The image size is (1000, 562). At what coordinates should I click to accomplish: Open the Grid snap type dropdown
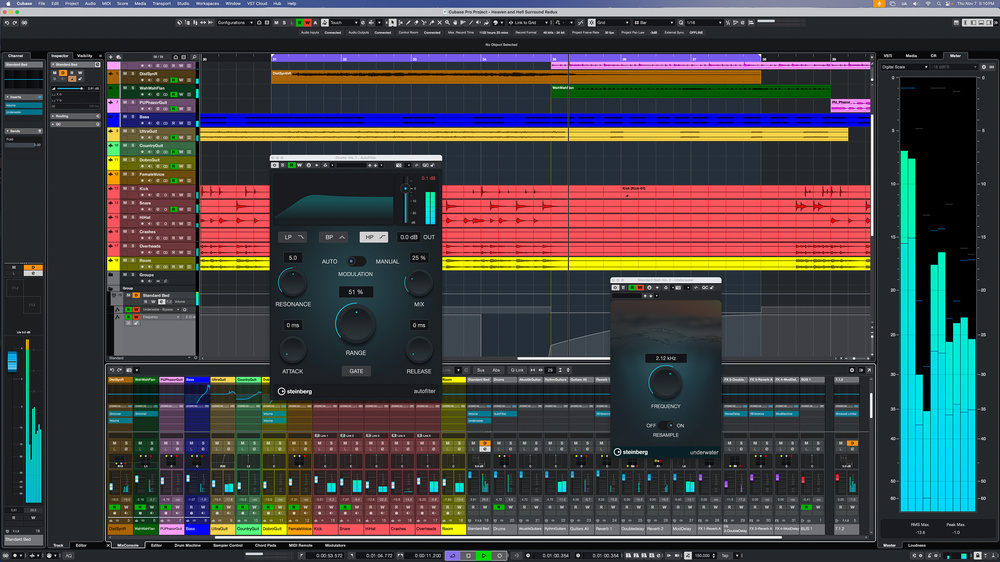click(612, 22)
